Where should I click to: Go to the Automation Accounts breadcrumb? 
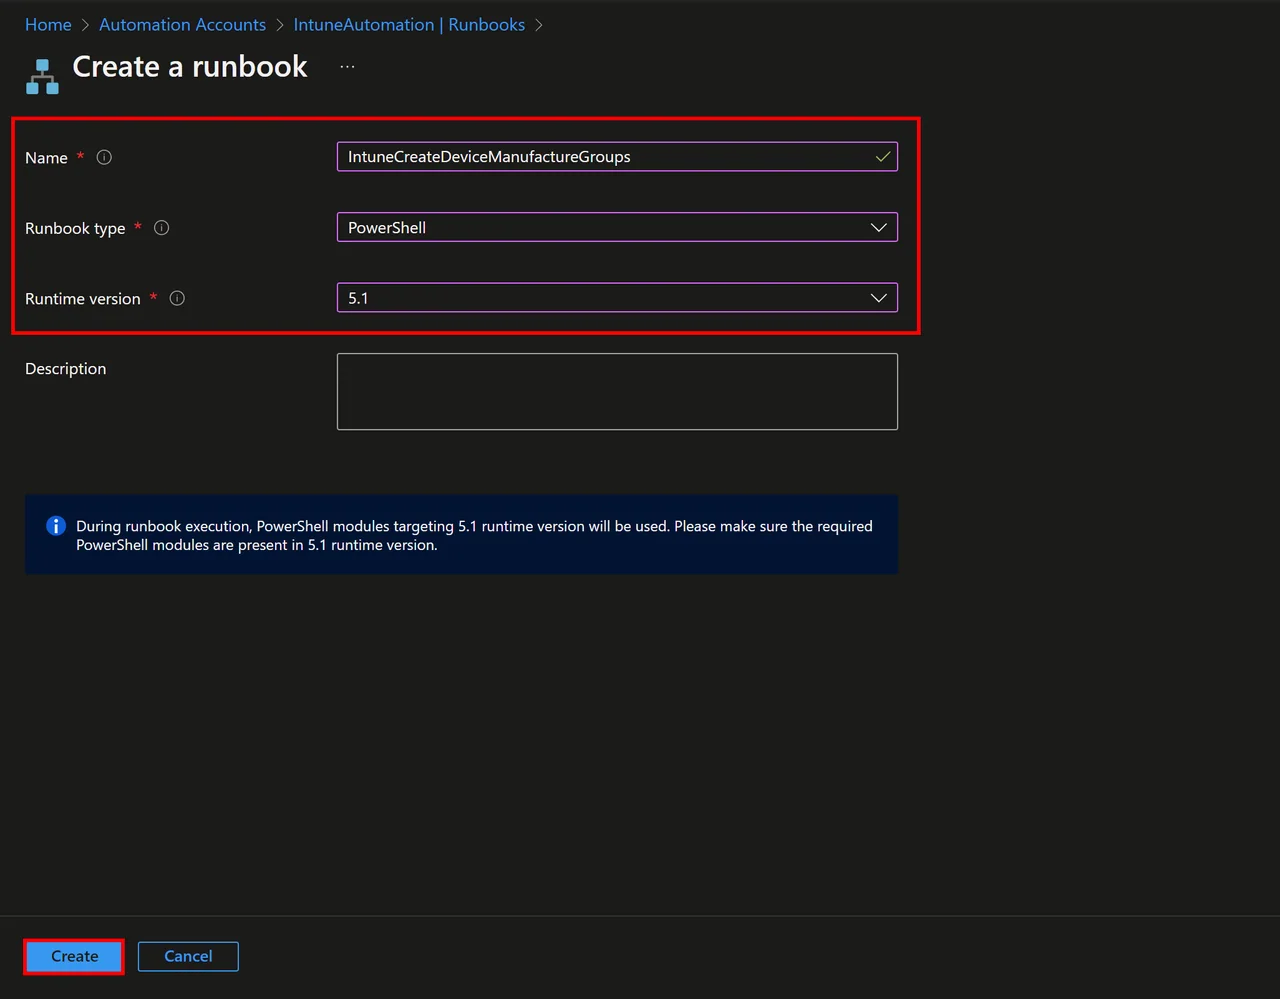point(182,25)
